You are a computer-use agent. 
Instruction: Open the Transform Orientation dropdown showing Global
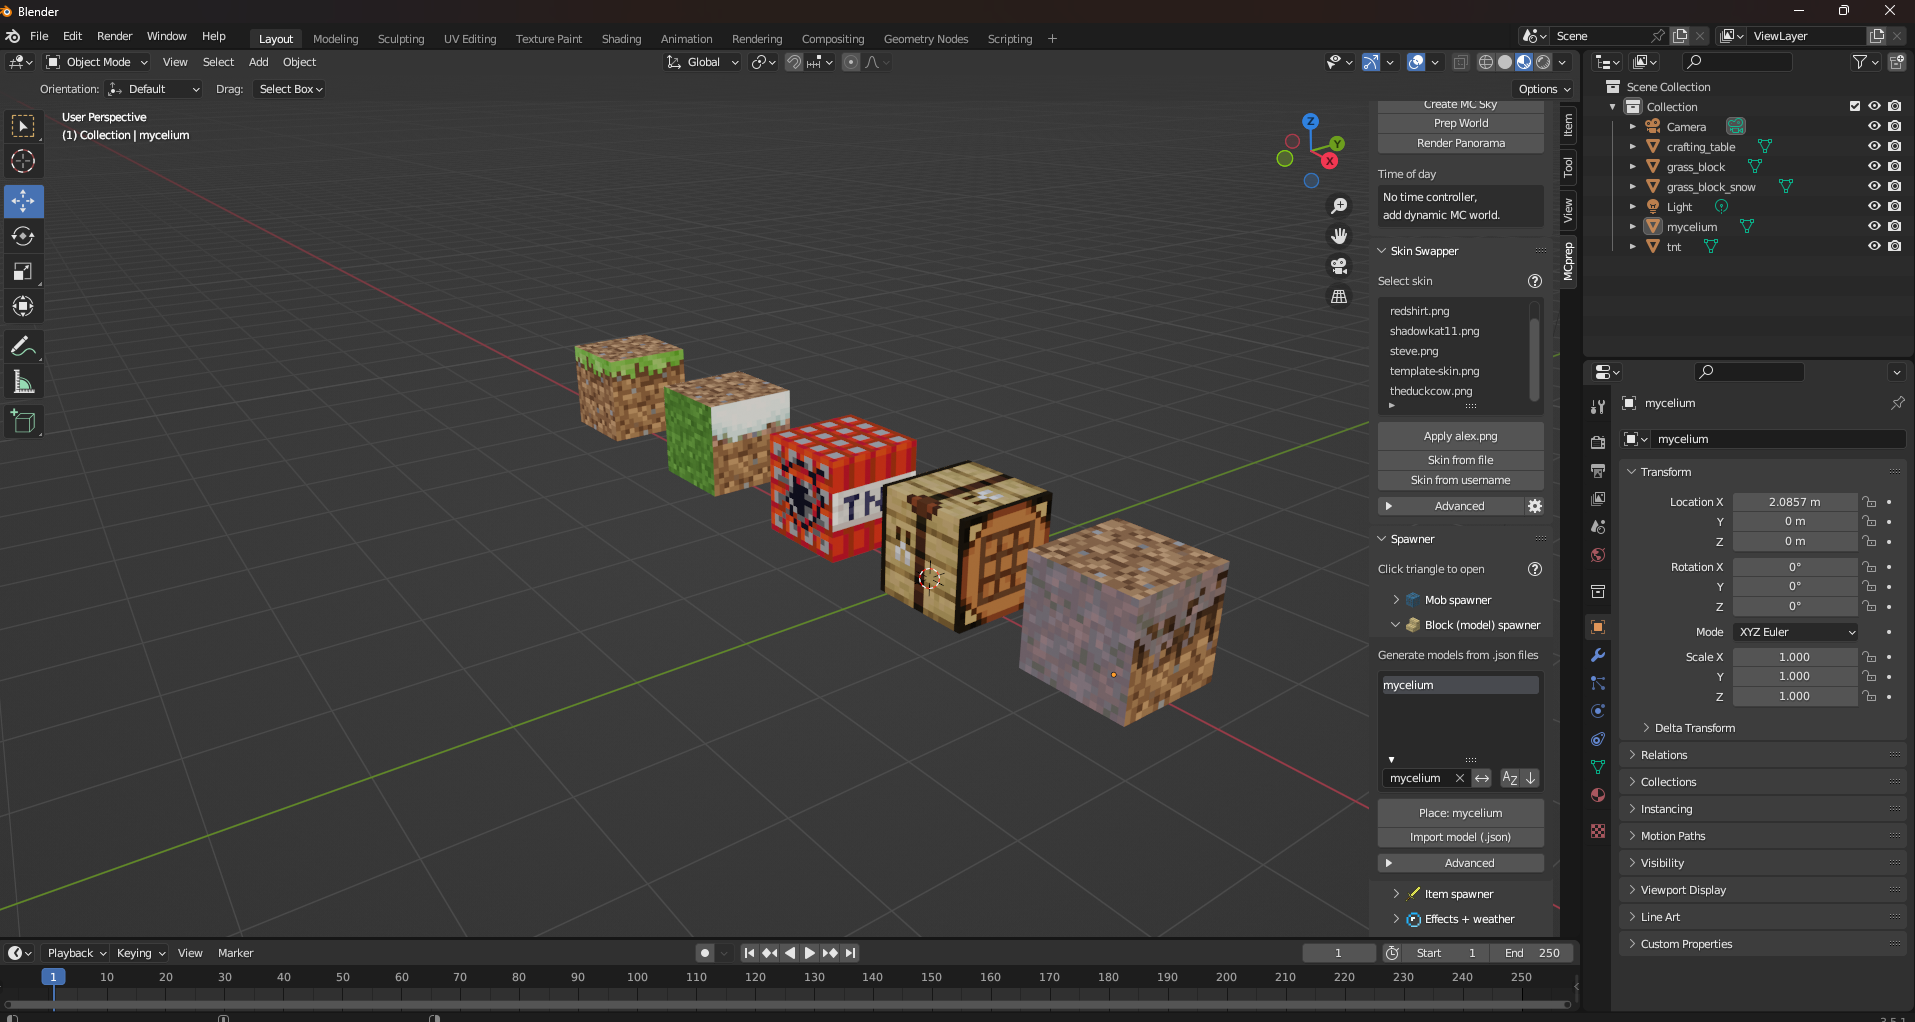pos(701,62)
